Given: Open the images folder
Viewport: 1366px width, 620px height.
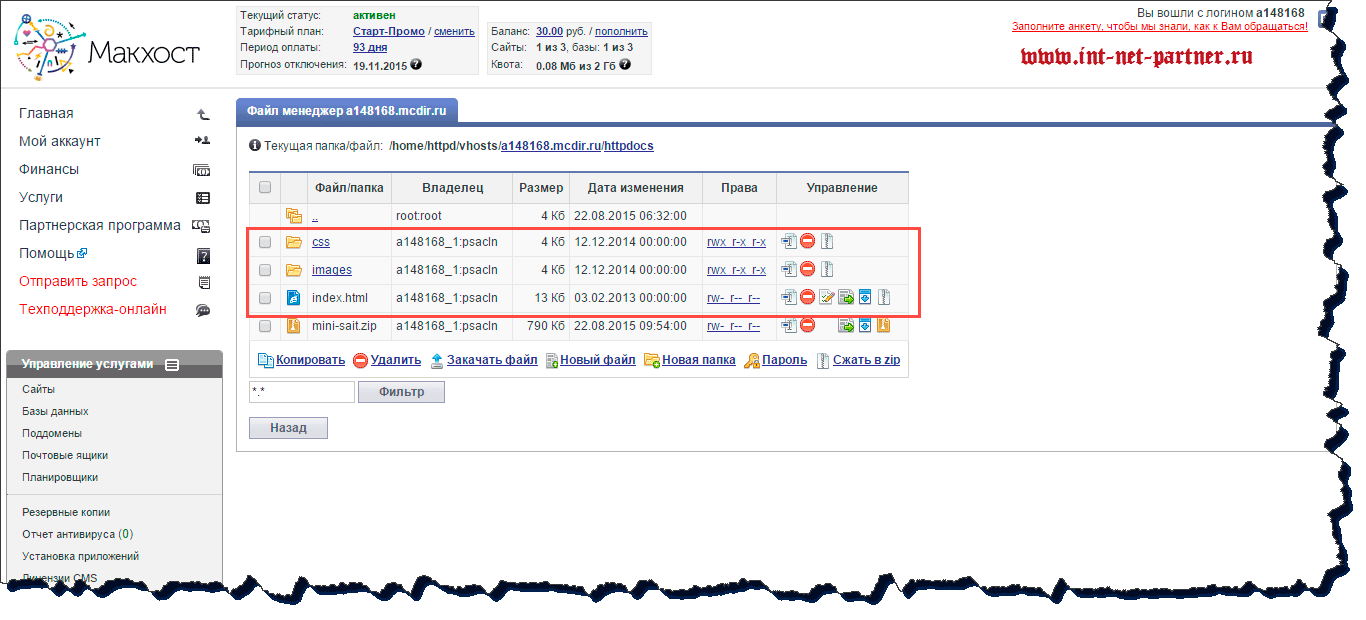Looking at the screenshot, I should (x=331, y=270).
